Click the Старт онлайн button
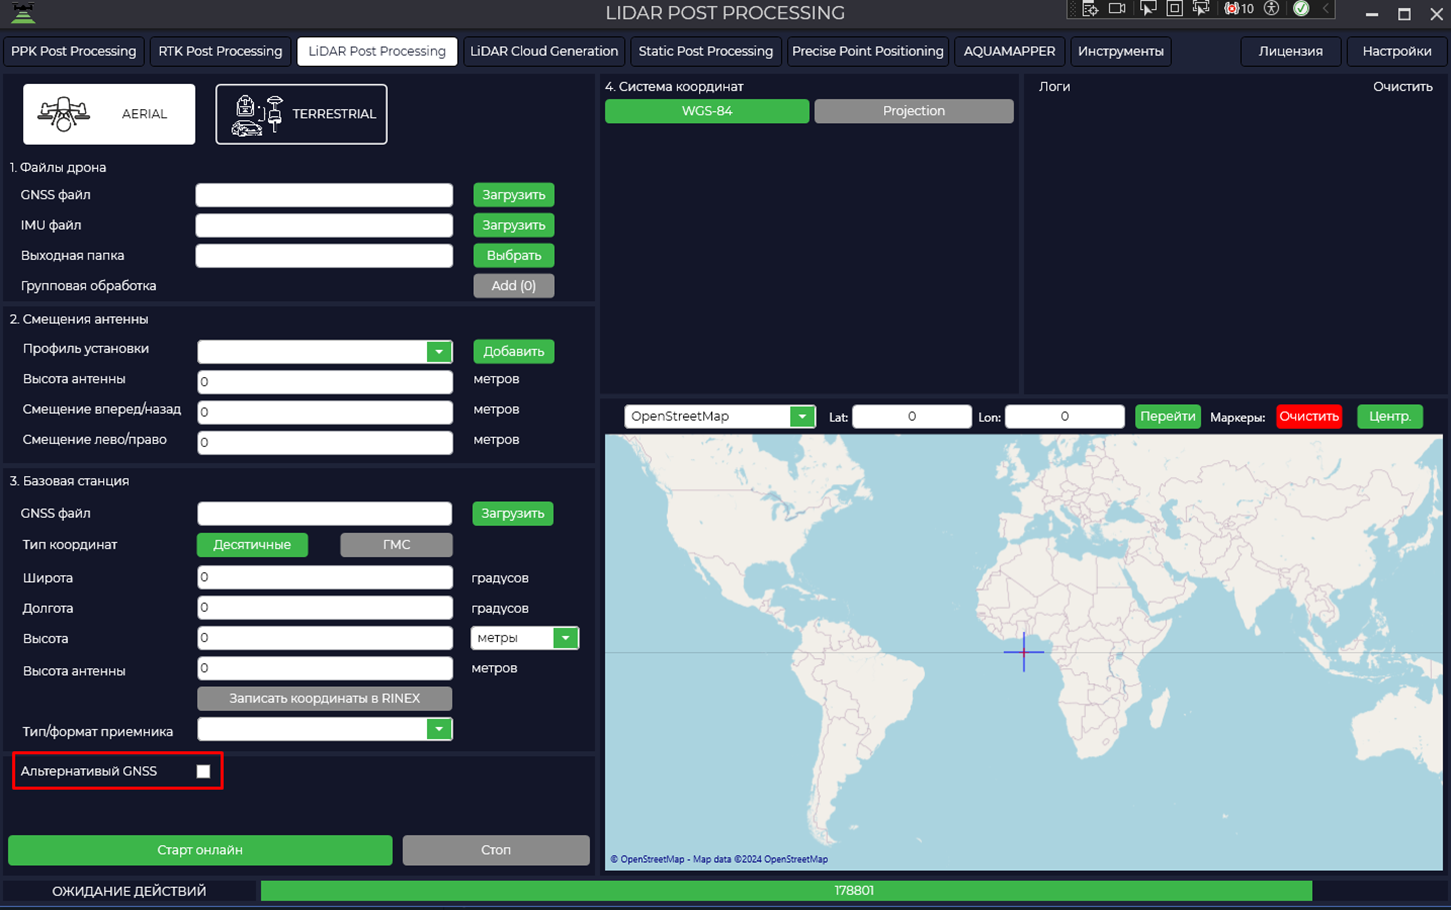1452x911 pixels. pos(200,850)
